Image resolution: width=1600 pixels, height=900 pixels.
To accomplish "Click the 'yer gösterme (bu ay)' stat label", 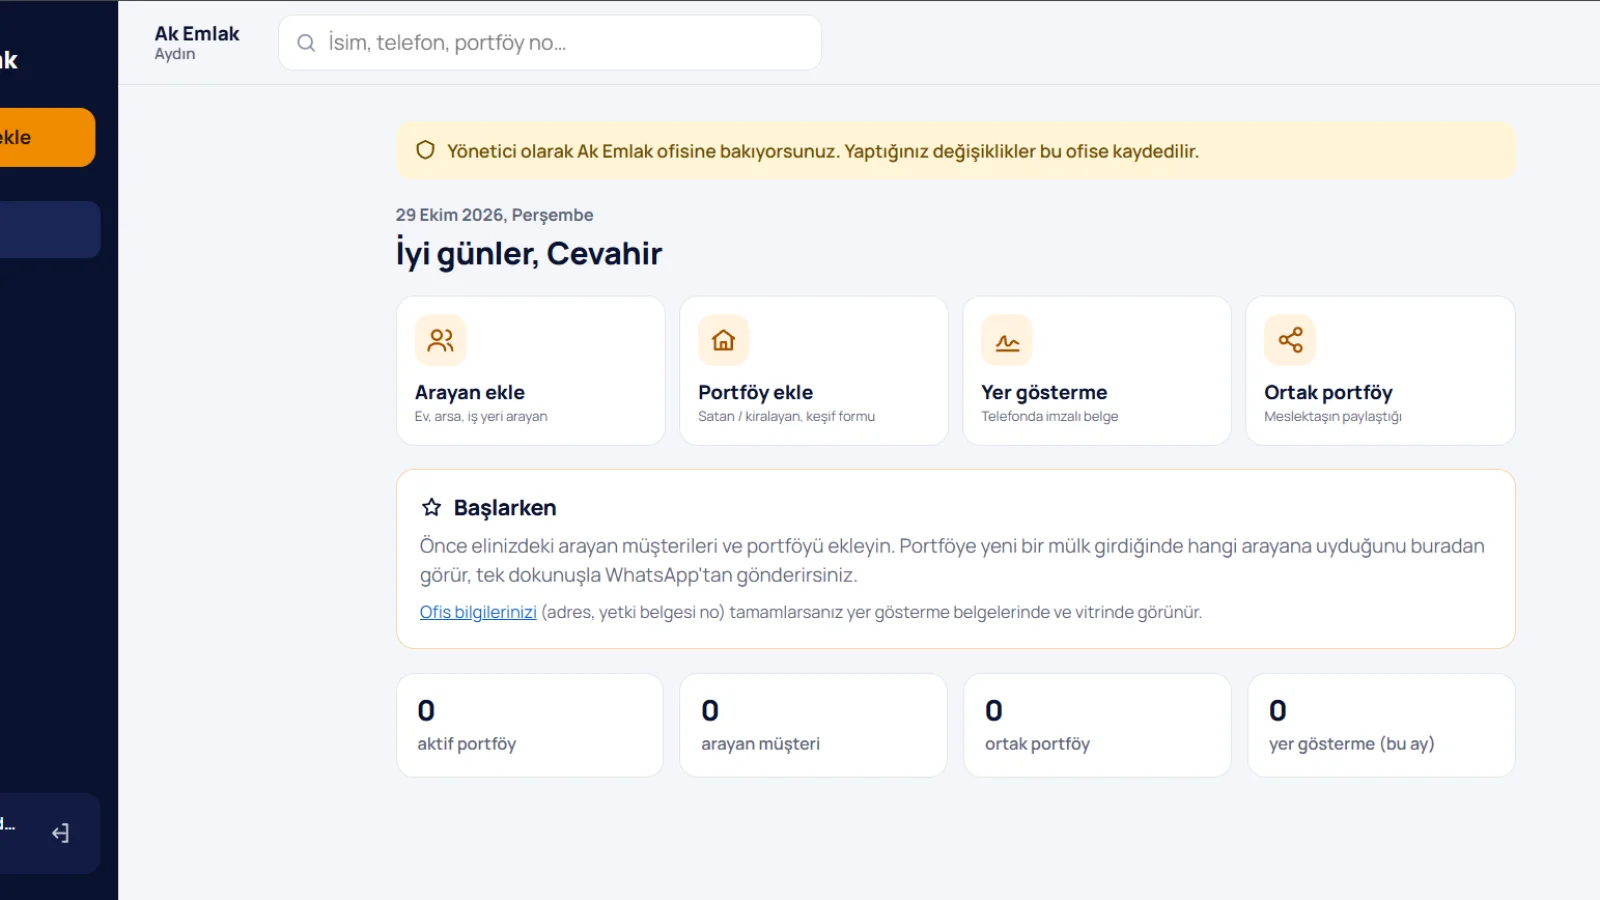I will pos(1351,744).
